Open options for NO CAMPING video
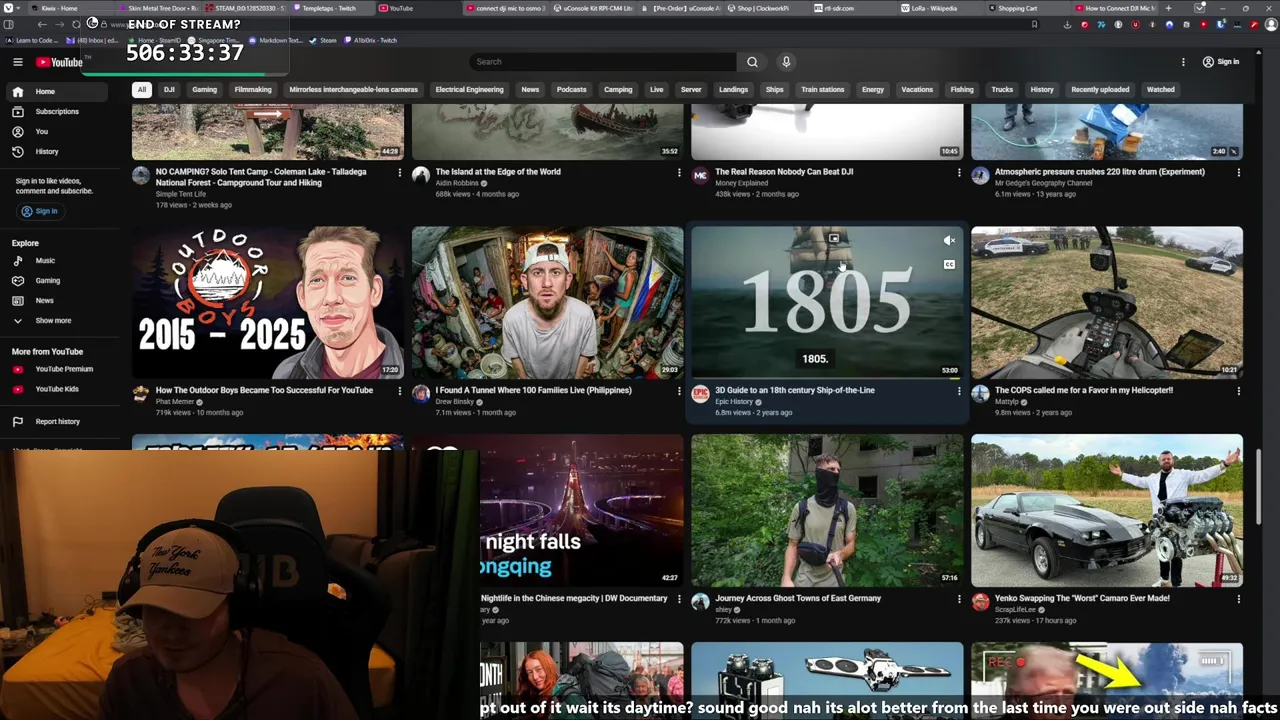Image resolution: width=1280 pixels, height=720 pixels. 399,172
